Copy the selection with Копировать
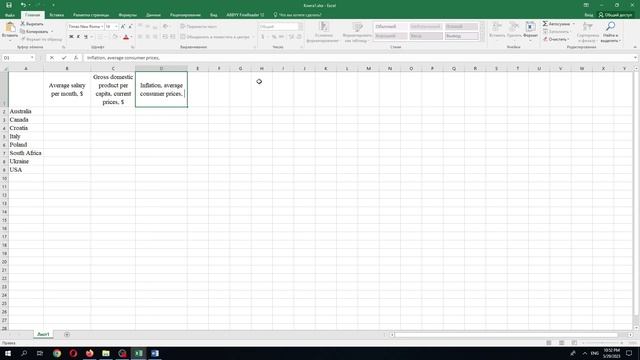 pos(34,31)
